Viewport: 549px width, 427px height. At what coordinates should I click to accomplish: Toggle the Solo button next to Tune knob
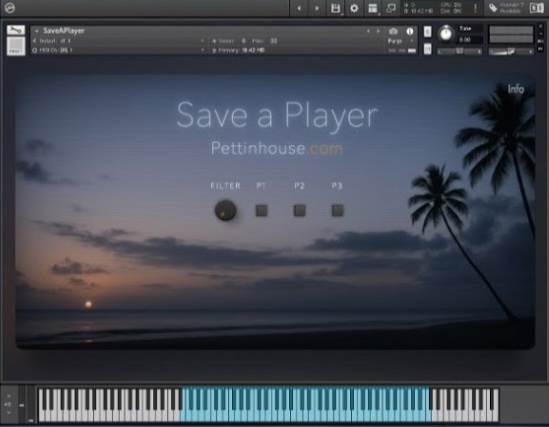tap(428, 32)
